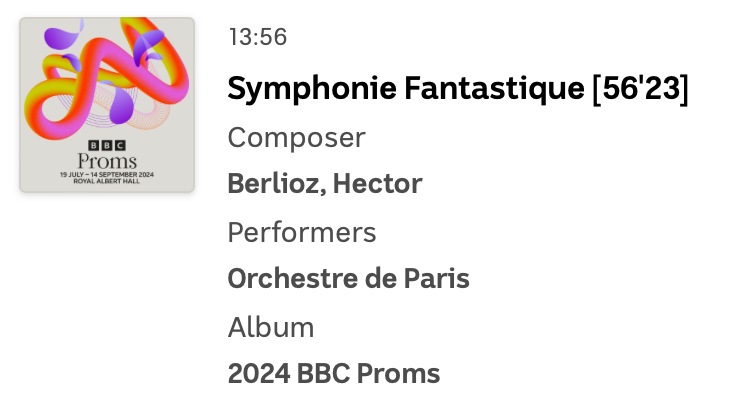Screen dimensions: 752x408
Task: Click the 19 July – 14 September date text
Action: pyautogui.click(x=107, y=174)
